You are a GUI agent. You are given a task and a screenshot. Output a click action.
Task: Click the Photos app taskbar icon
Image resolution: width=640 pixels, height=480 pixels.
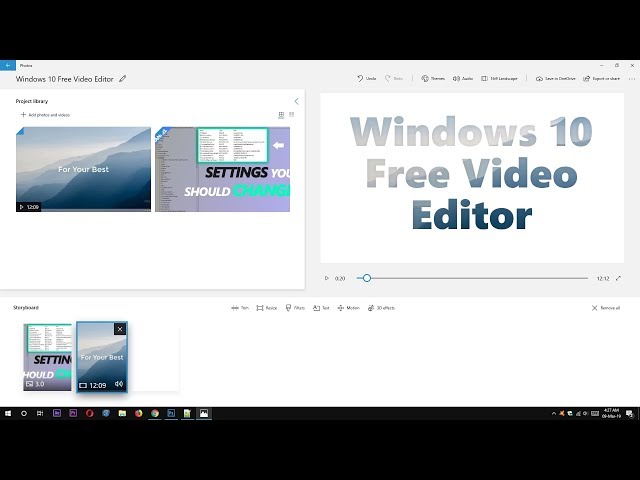[x=204, y=413]
